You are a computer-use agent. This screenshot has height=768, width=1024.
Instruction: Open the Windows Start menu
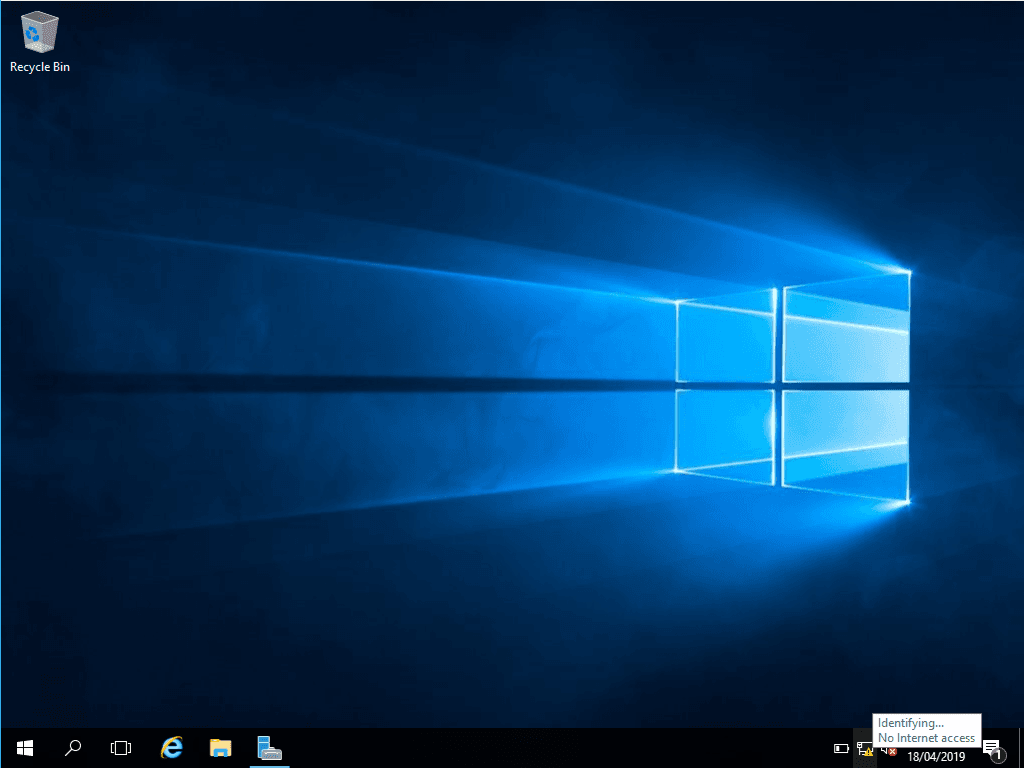pyautogui.click(x=25, y=748)
